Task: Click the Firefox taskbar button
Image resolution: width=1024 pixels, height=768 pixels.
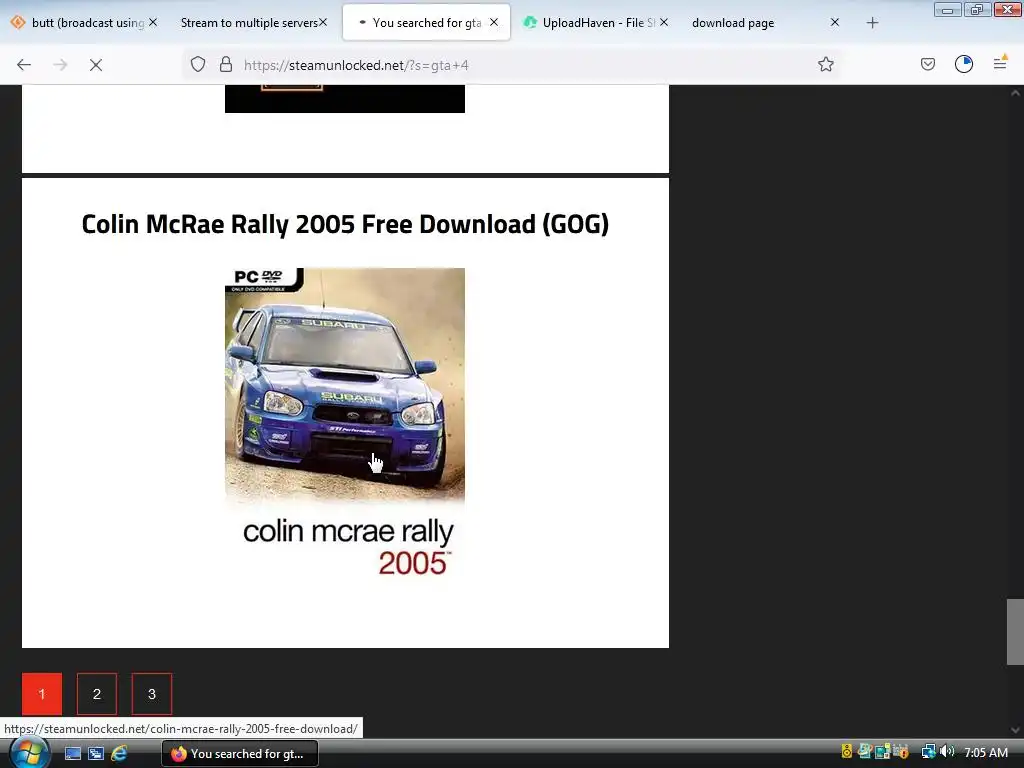Action: (240, 754)
